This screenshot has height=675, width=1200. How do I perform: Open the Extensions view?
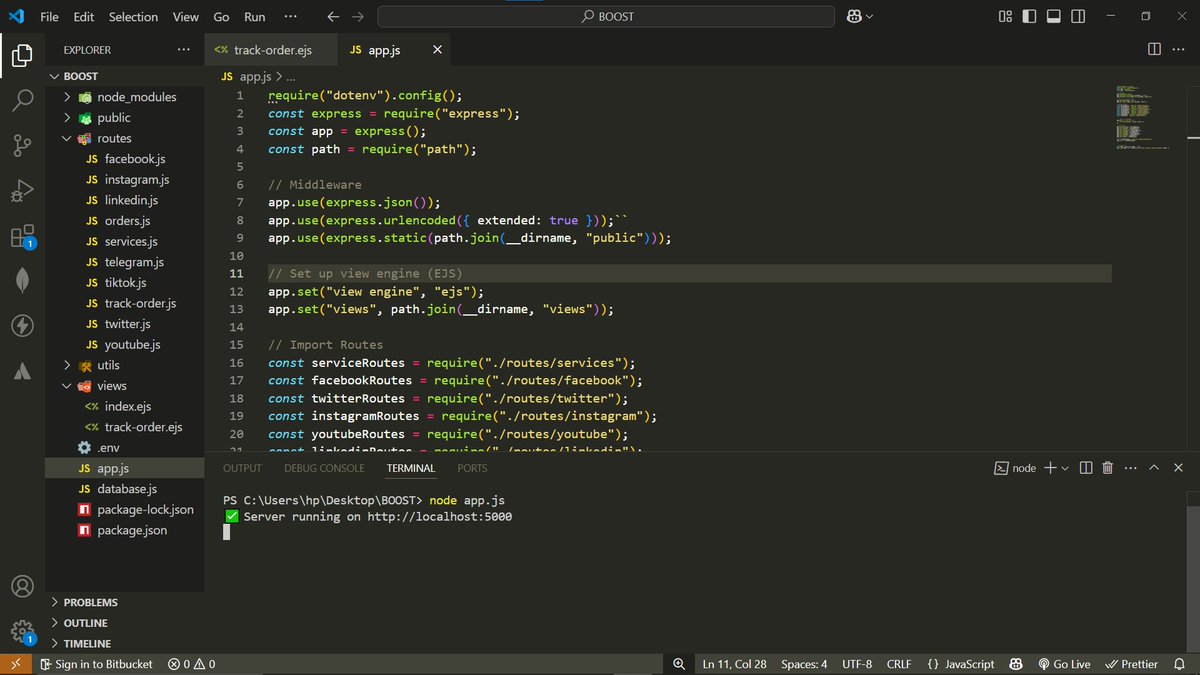click(22, 237)
